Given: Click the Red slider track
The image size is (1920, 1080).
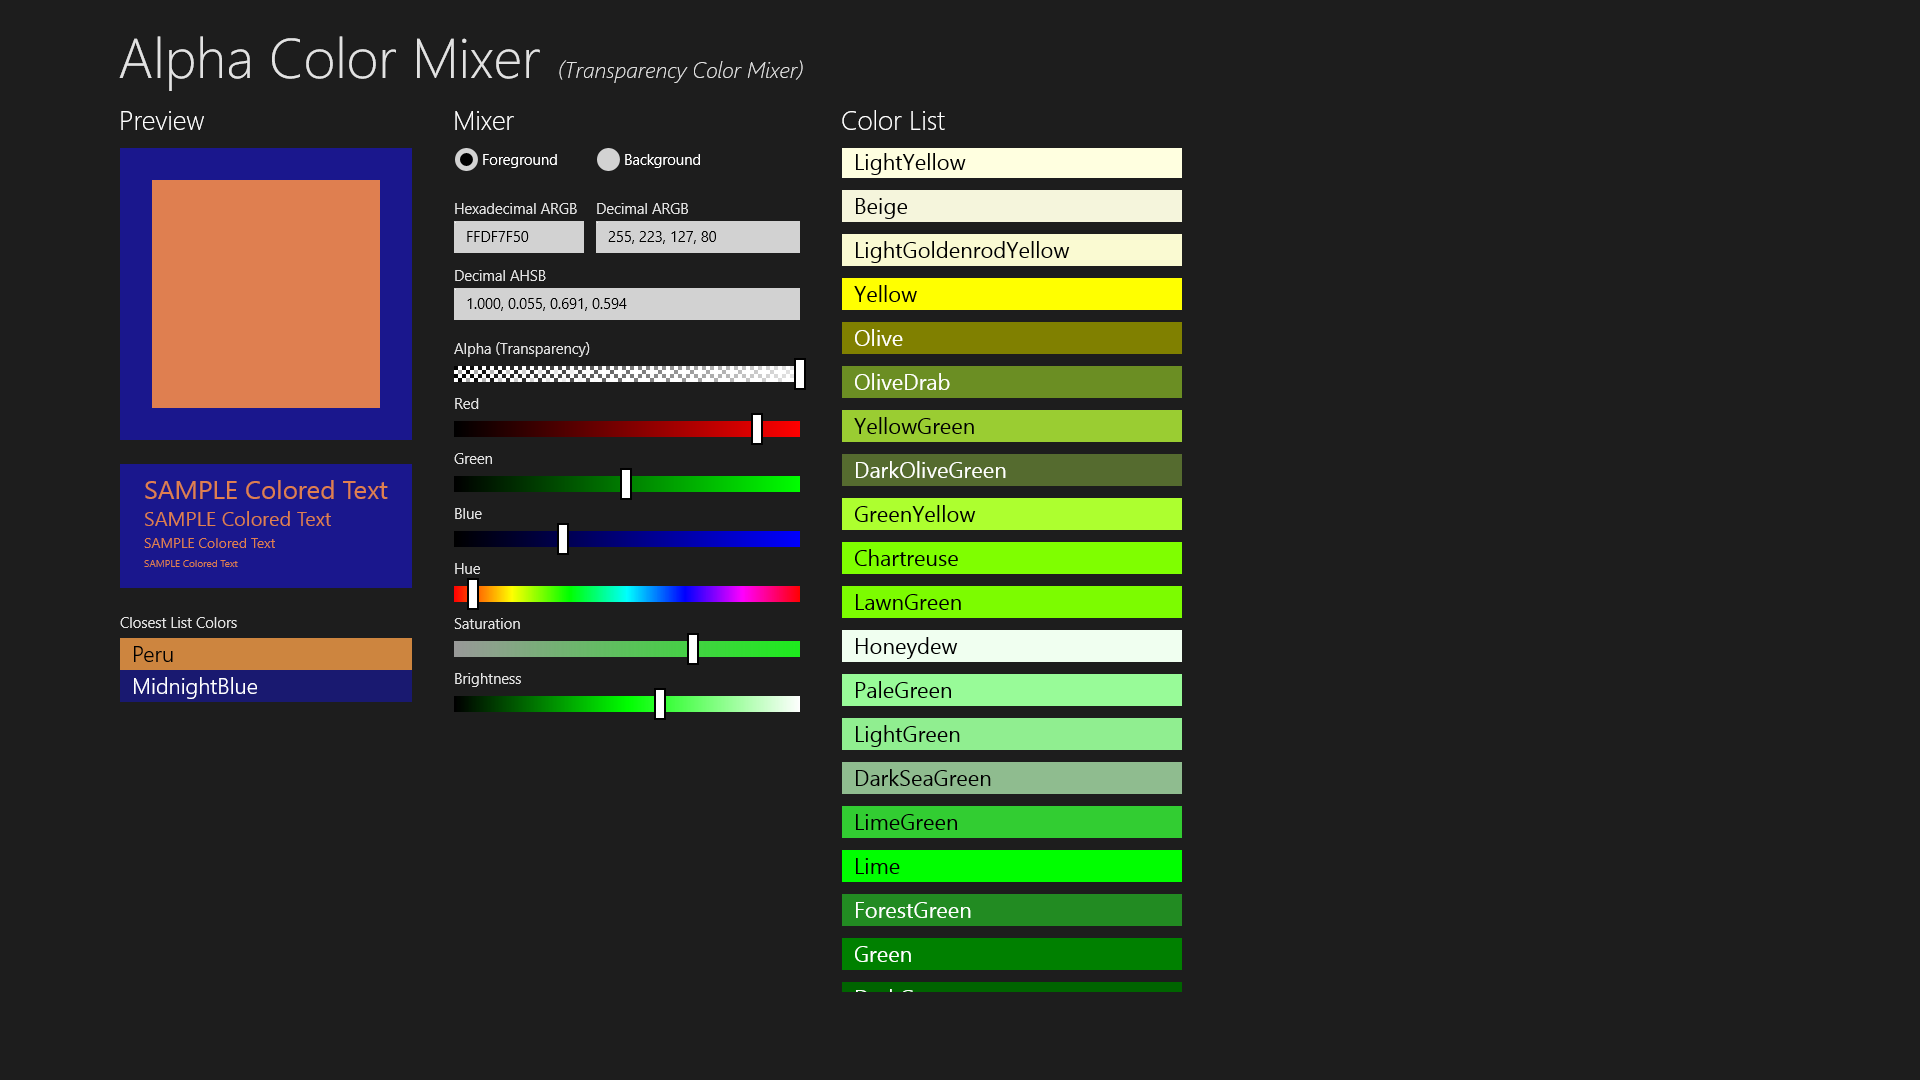Looking at the screenshot, I should 600,429.
